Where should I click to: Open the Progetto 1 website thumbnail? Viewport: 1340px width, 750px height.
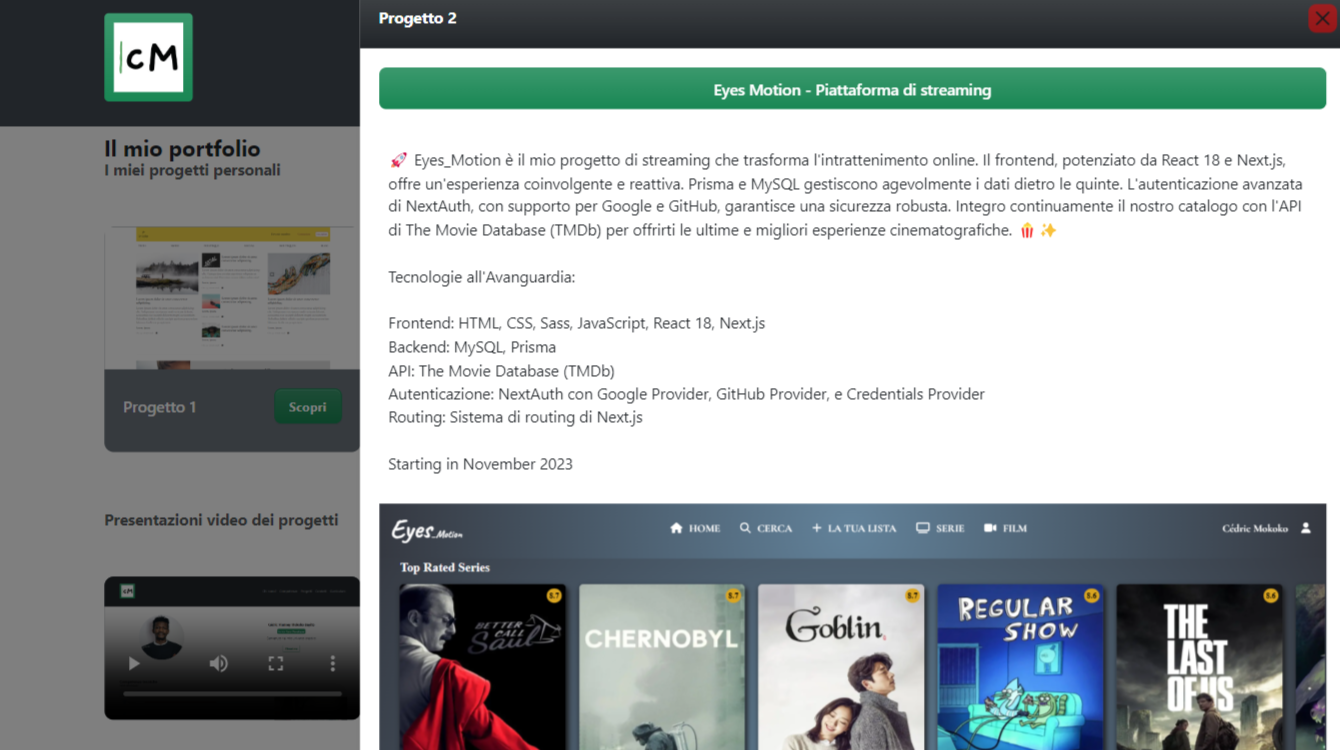[232, 298]
